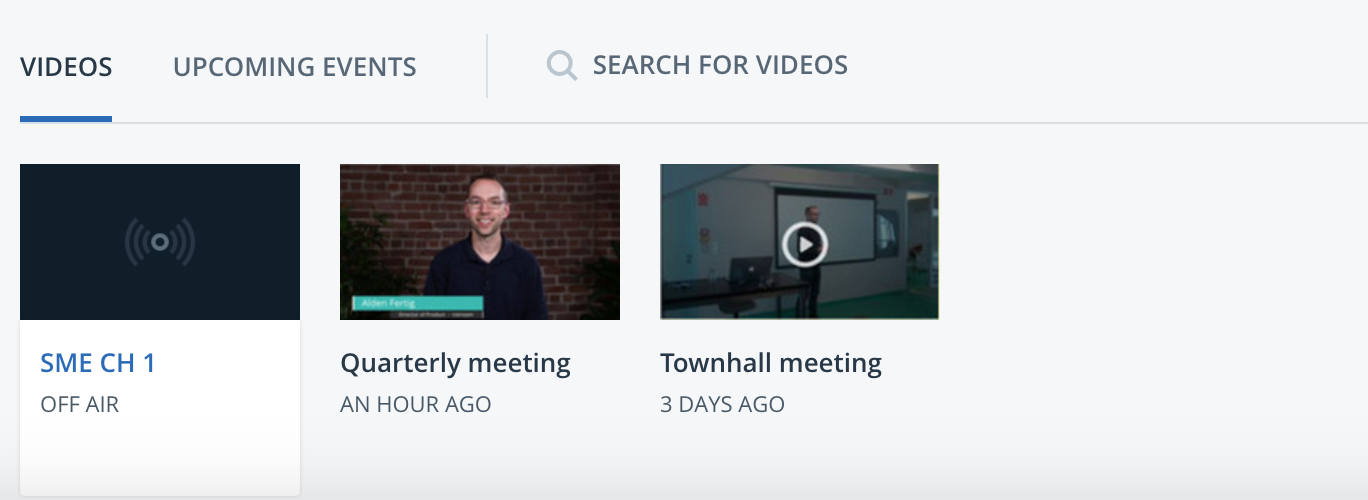The image size is (1368, 500).
Task: Click the live broadcast signal icon
Action: (x=160, y=242)
